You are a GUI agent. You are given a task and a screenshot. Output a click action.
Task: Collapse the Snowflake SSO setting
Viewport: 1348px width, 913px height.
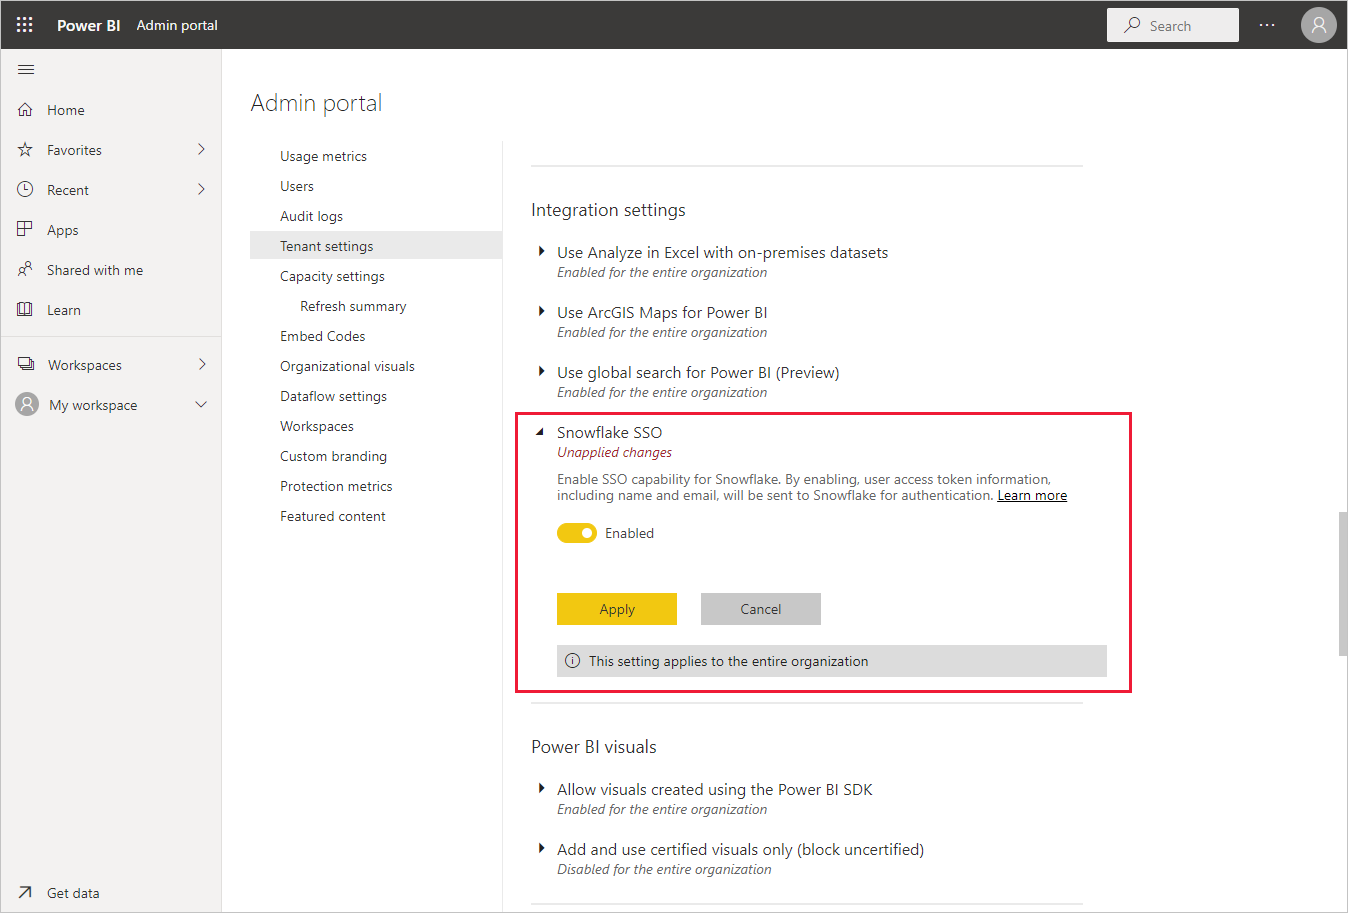[540, 432]
